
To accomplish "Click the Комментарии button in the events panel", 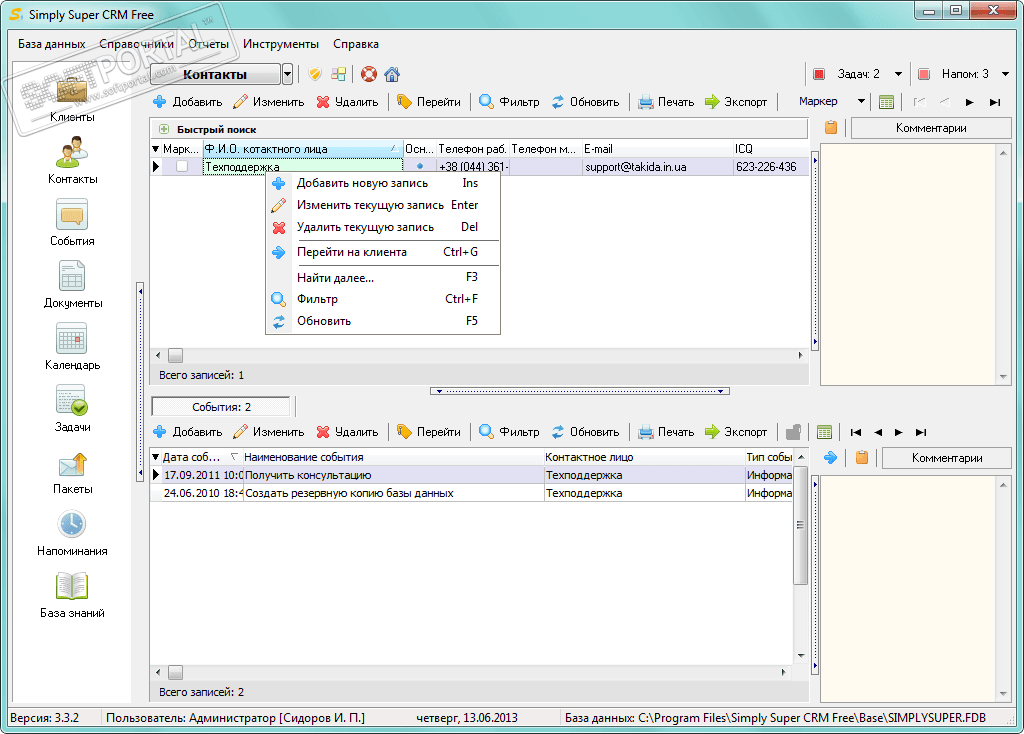I will (947, 458).
